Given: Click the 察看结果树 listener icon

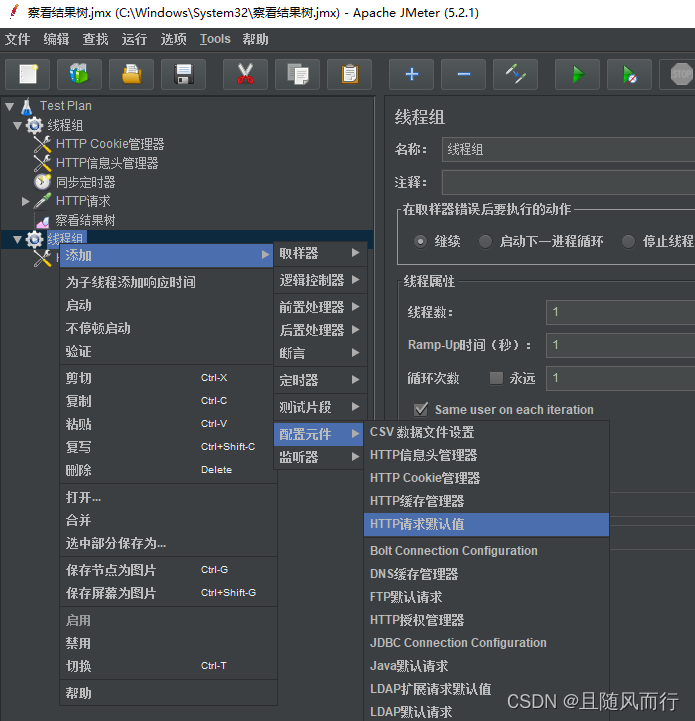Looking at the screenshot, I should pyautogui.click(x=42, y=221).
